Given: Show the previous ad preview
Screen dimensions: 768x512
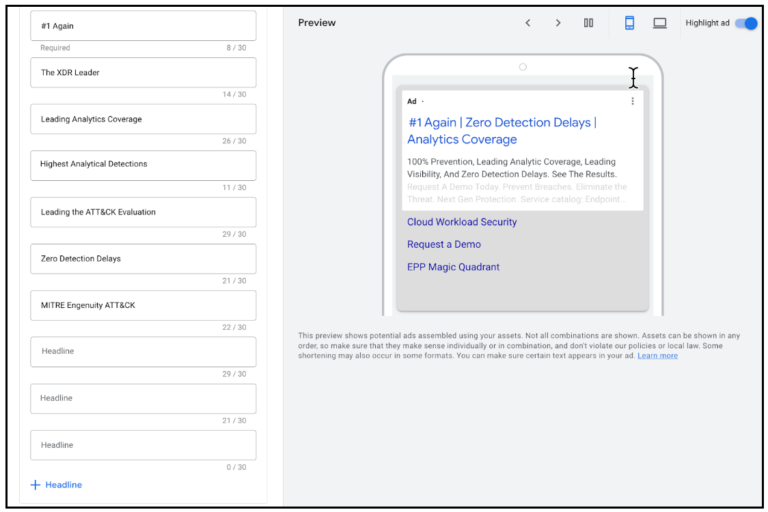Looking at the screenshot, I should pos(528,23).
